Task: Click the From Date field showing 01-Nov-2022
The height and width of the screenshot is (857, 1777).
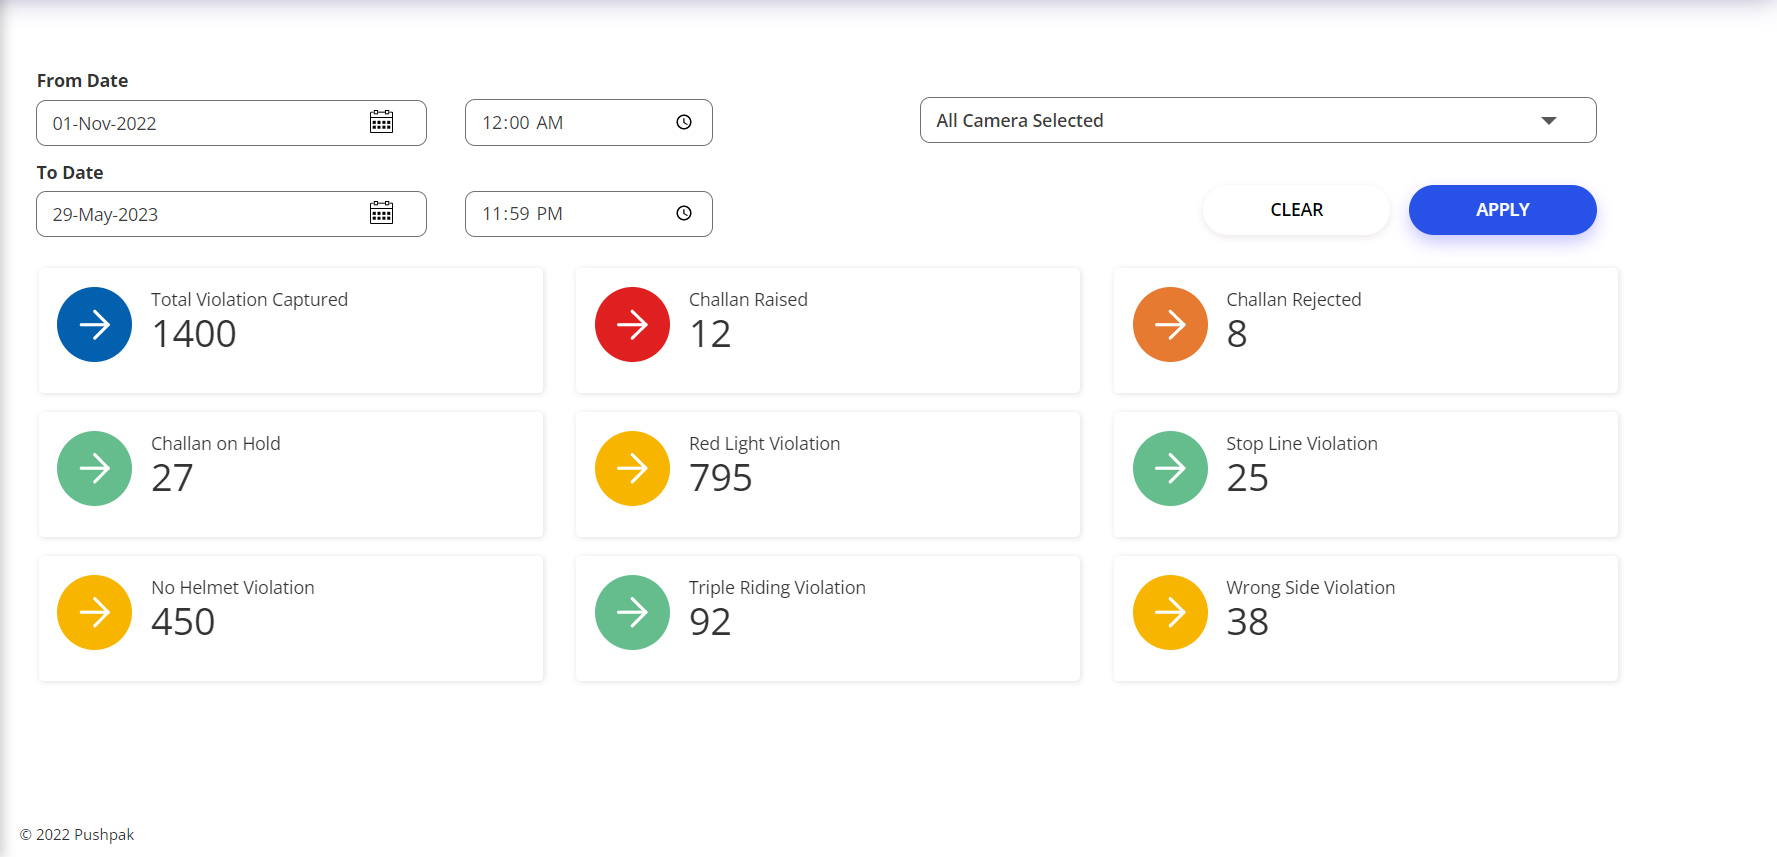Action: point(200,123)
